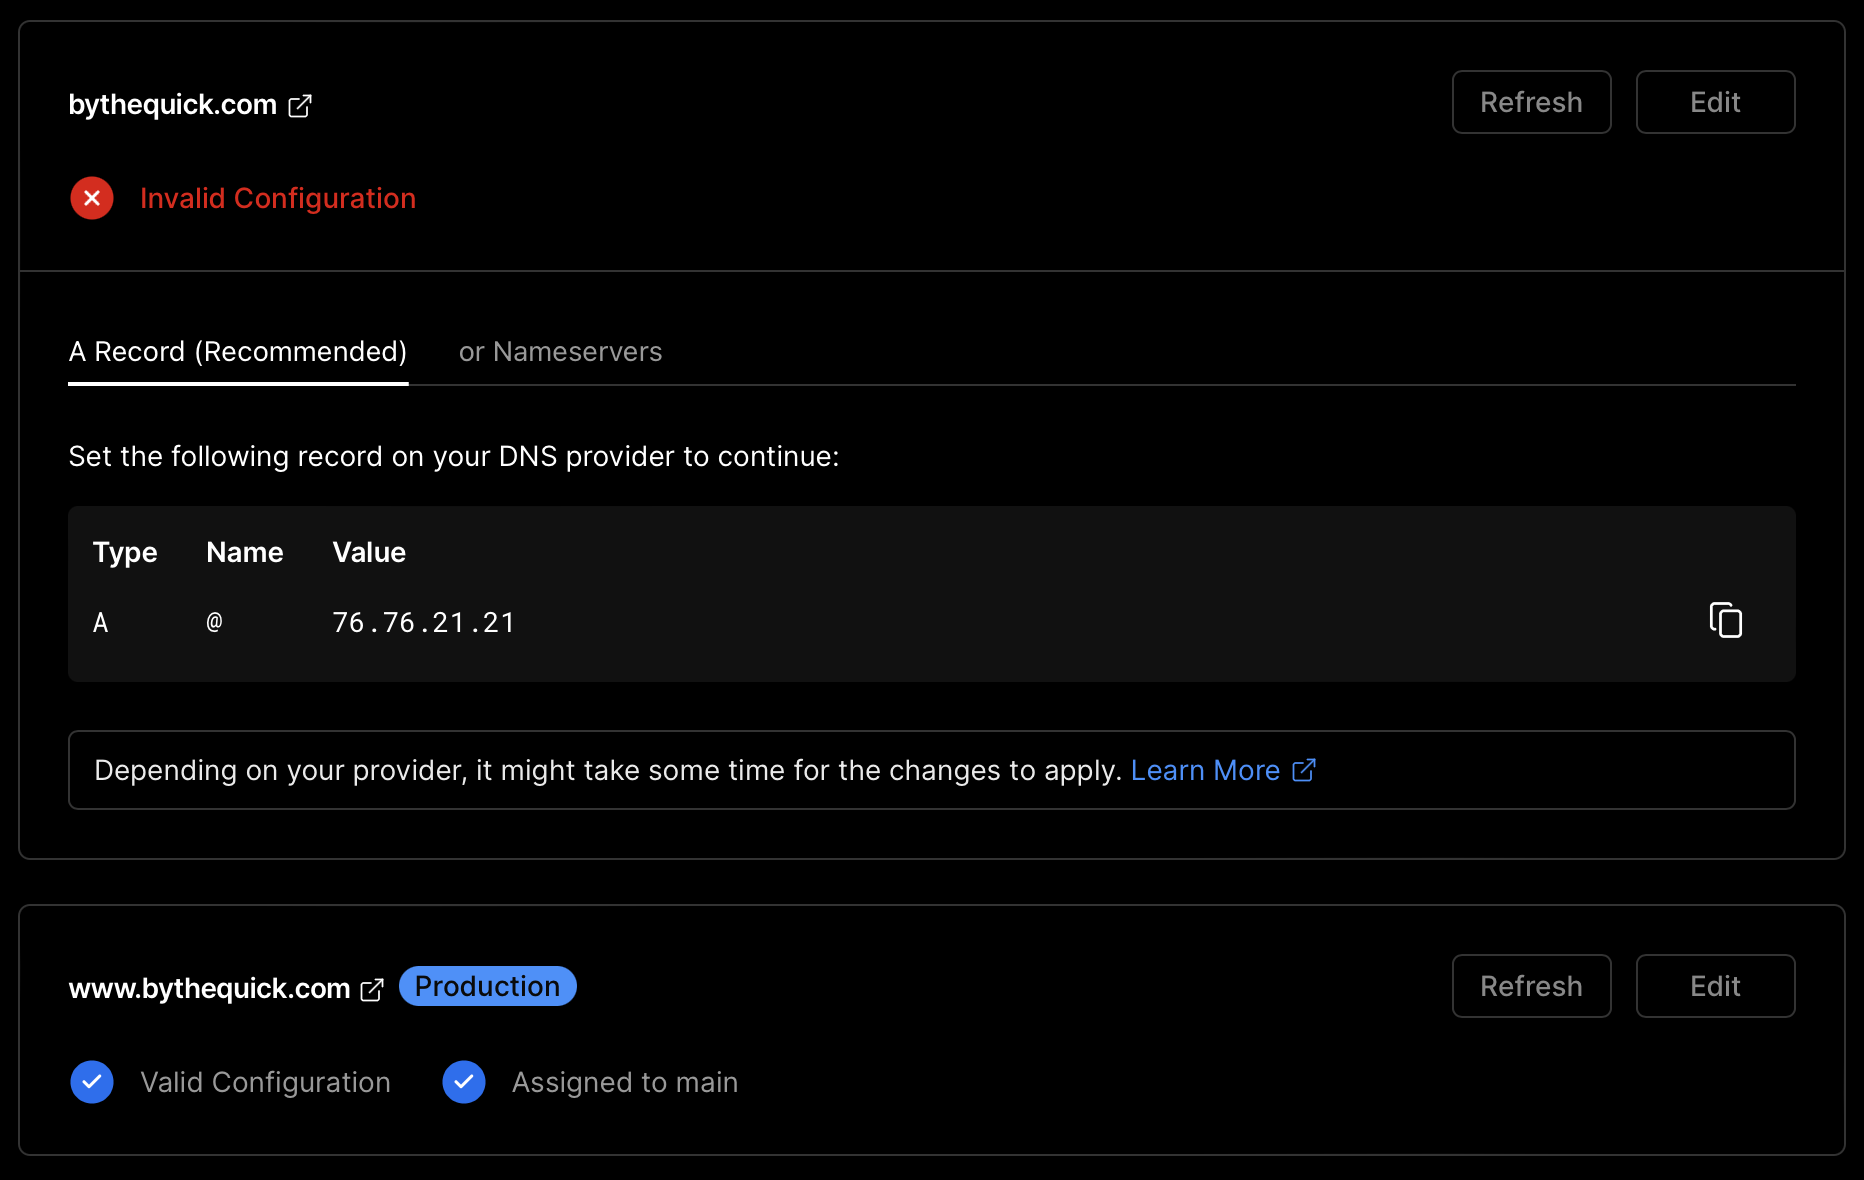1864x1180 pixels.
Task: Open bythequick.com external link icon
Action: [300, 105]
